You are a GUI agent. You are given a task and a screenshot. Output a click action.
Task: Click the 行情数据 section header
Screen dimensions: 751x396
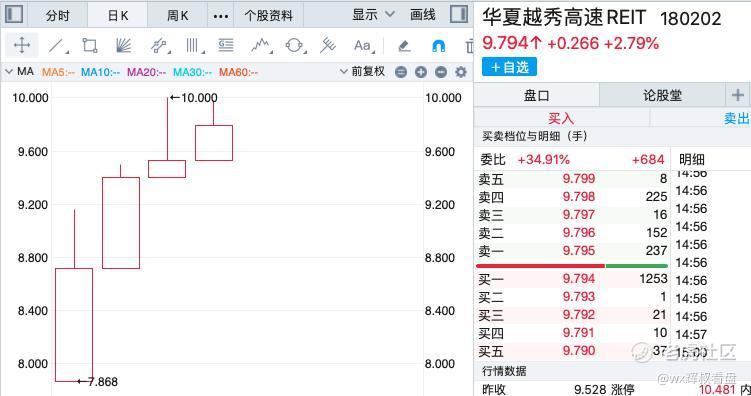point(504,371)
